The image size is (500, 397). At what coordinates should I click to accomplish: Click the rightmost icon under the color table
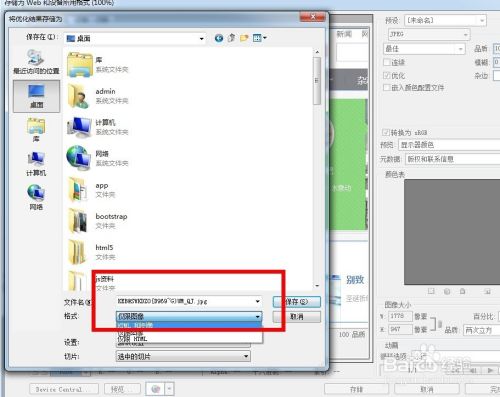pyautogui.click(x=487, y=291)
